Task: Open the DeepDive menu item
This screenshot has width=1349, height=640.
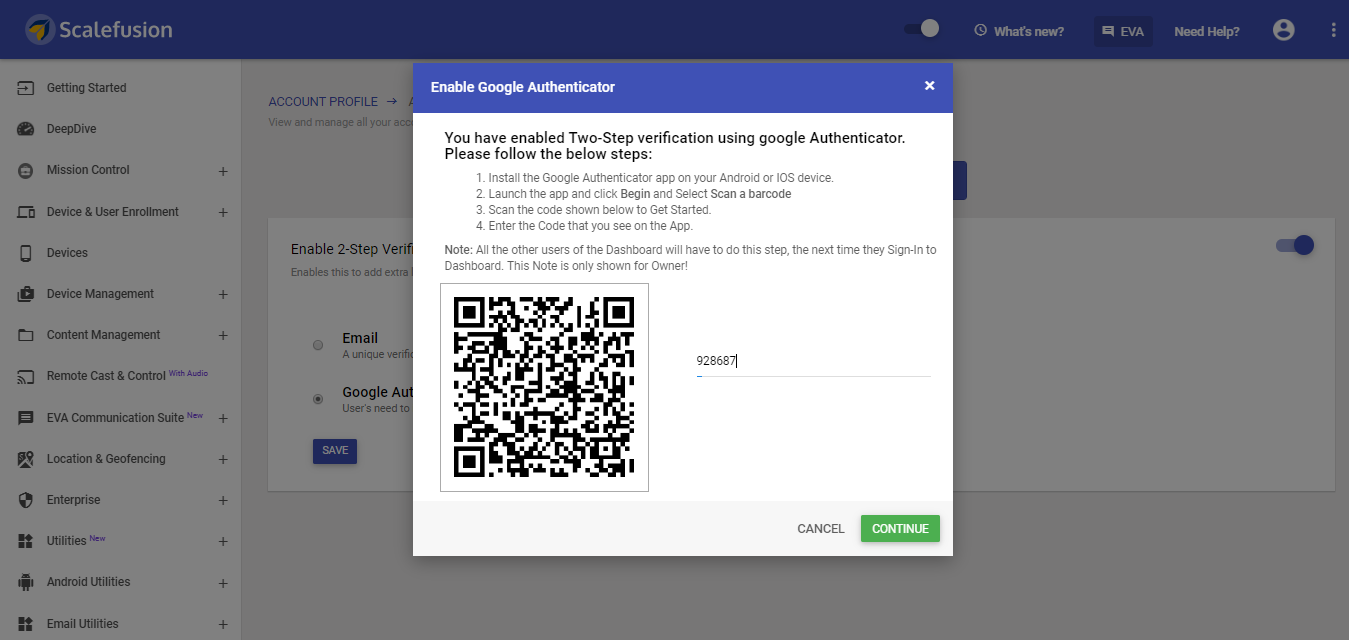Action: point(71,129)
